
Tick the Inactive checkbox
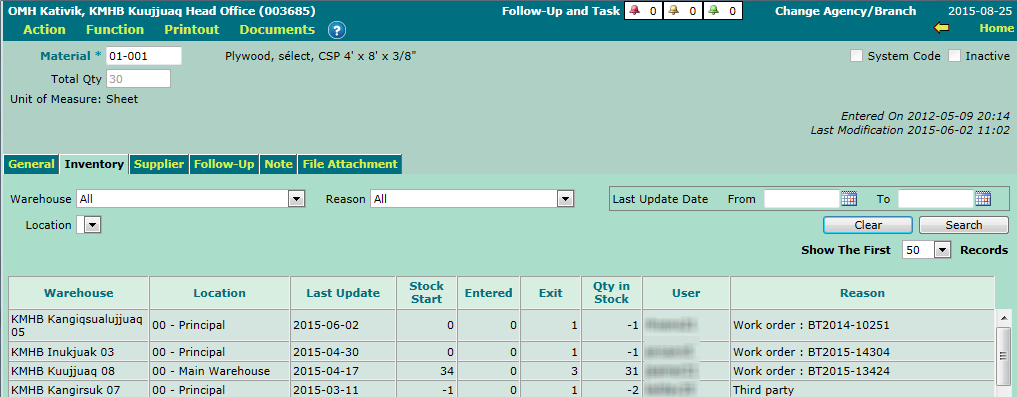pos(954,56)
